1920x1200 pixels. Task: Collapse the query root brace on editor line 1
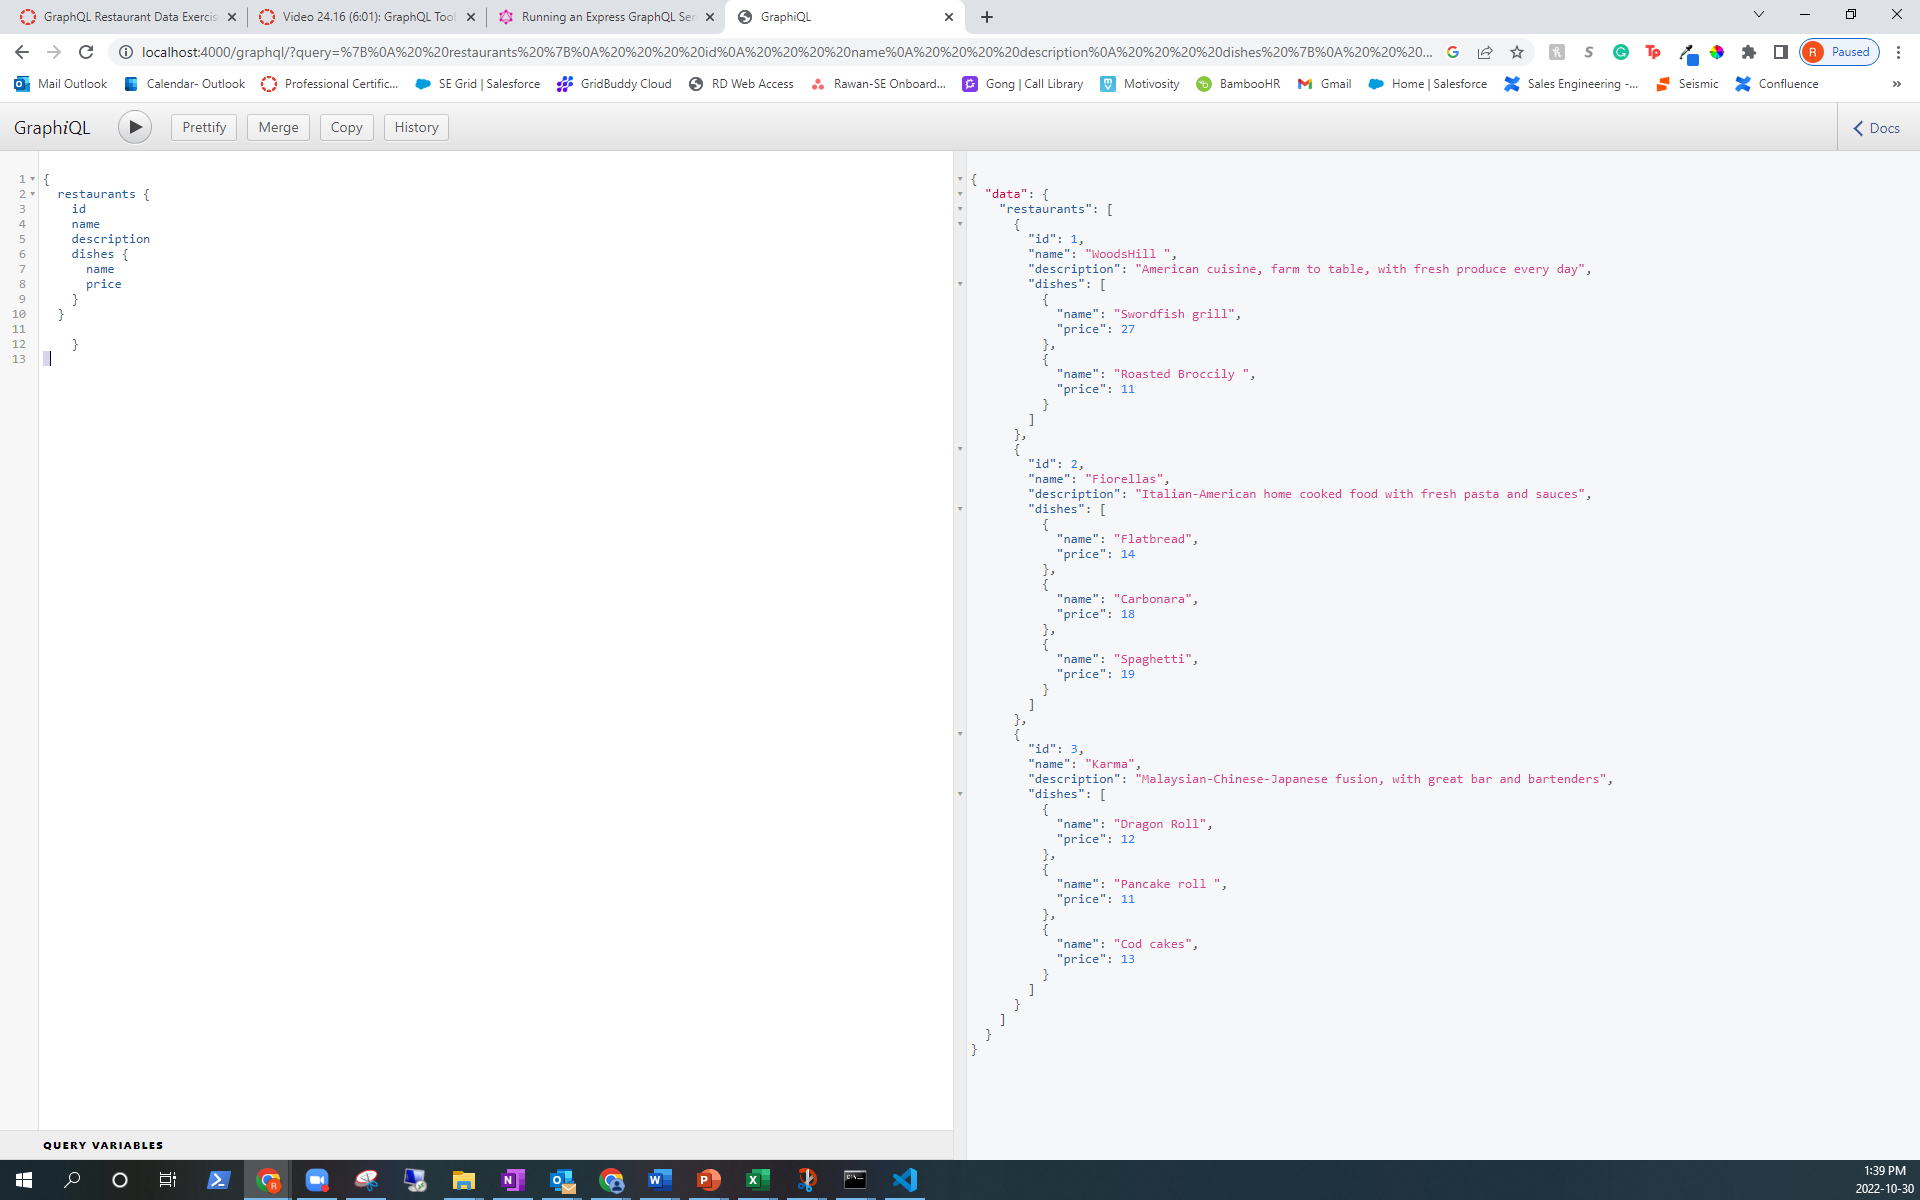(32, 179)
